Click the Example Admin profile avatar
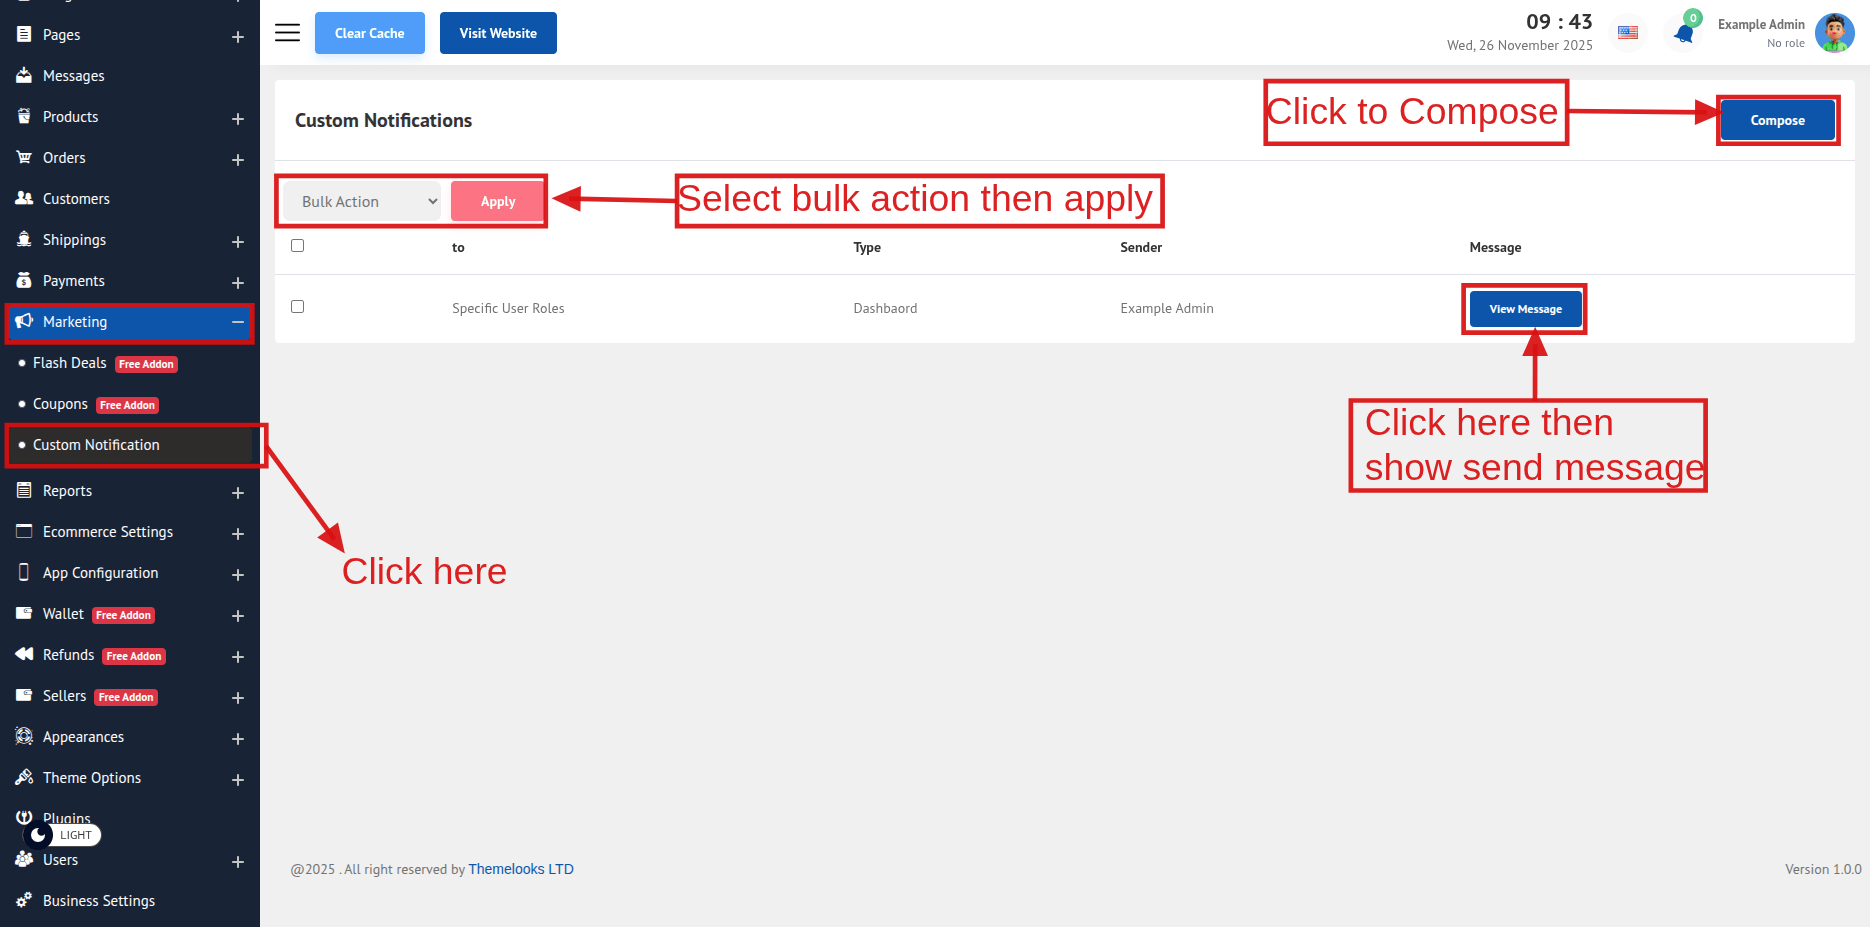The image size is (1870, 927). 1834,33
